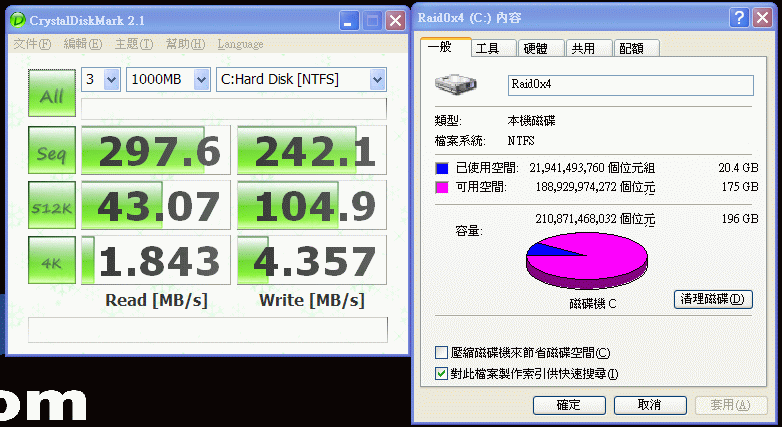This screenshot has width=782, height=427.
Task: Open the 文件(F) menu
Action: pyautogui.click(x=32, y=44)
